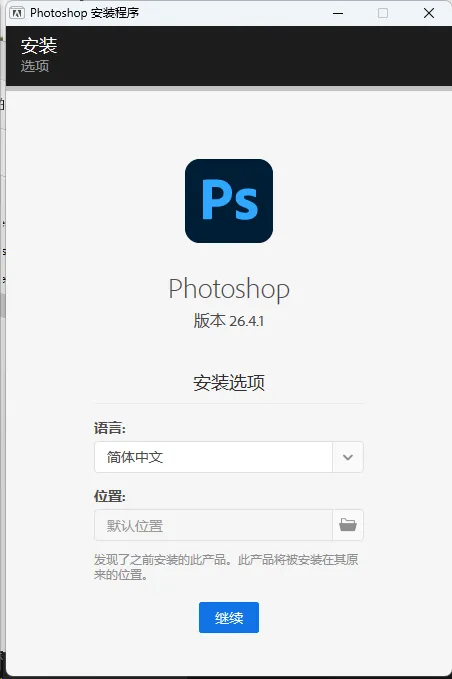Click the 默认位置 location field
This screenshot has width=452, height=679.
213,525
